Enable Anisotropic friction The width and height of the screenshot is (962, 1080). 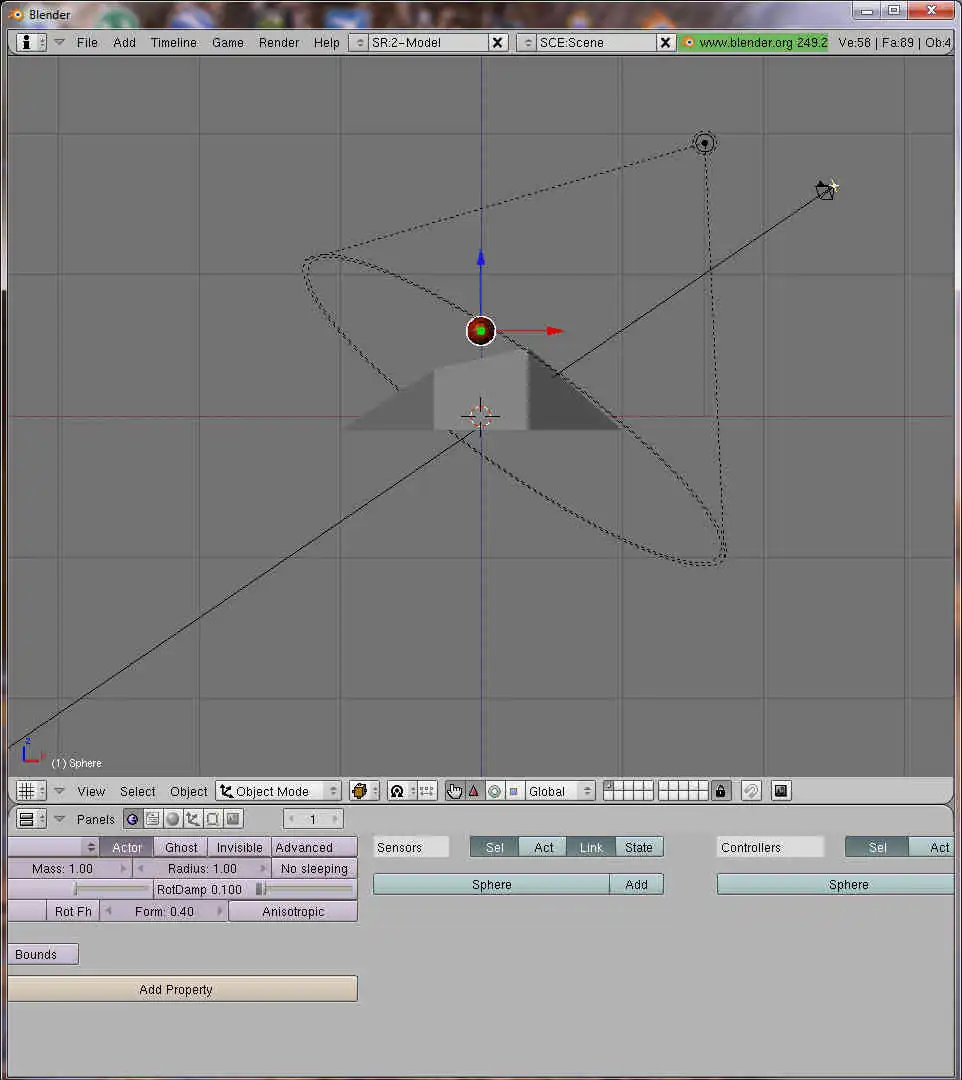click(292, 911)
